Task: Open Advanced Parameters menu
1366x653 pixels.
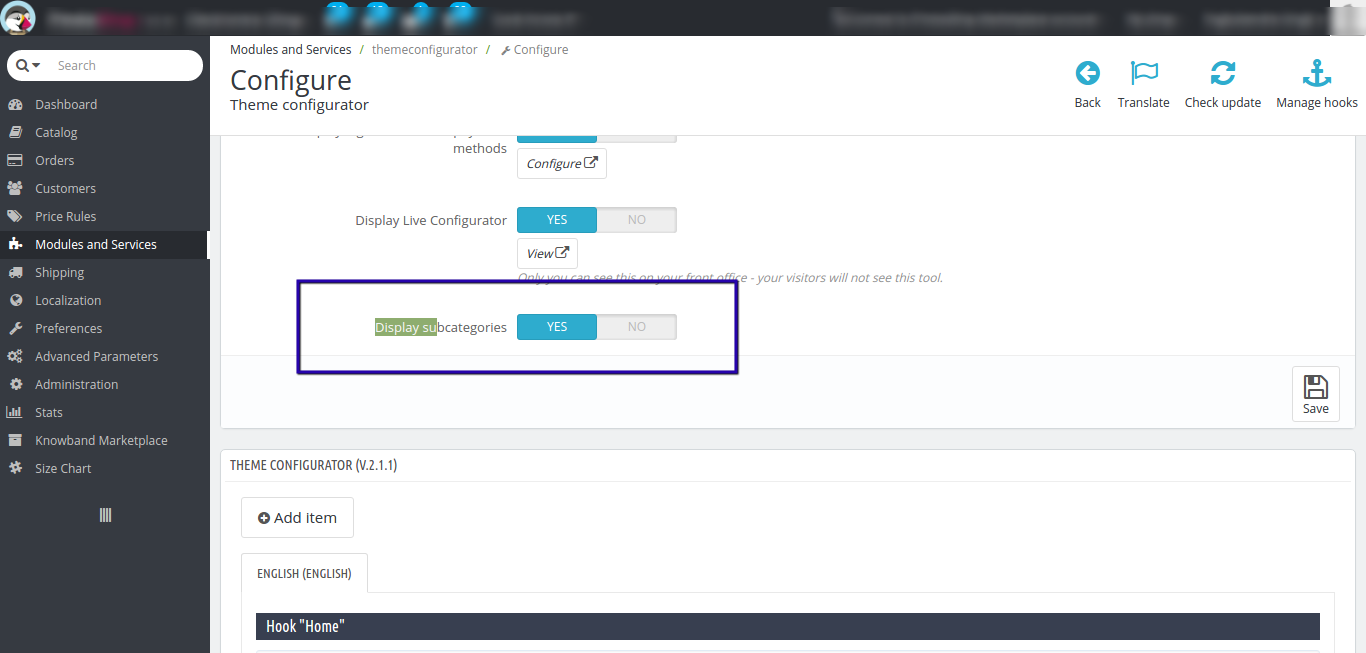Action: click(96, 356)
